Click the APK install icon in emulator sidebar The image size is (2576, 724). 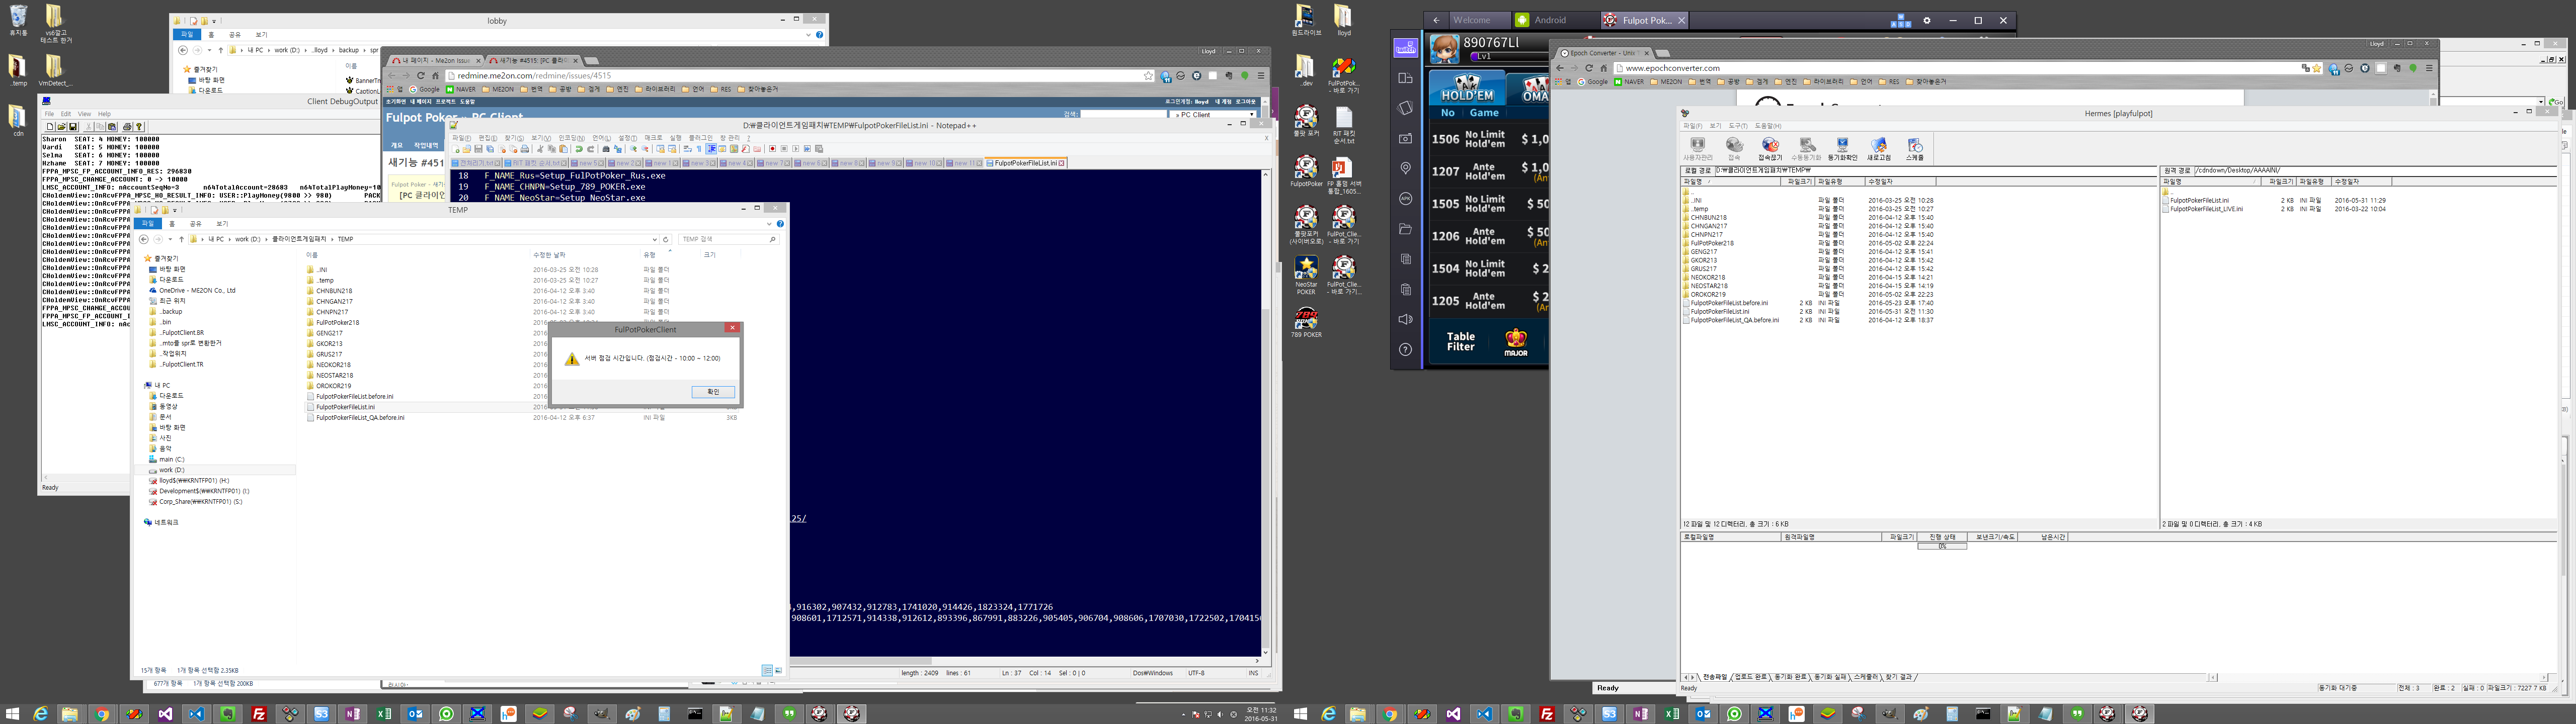click(x=1406, y=199)
